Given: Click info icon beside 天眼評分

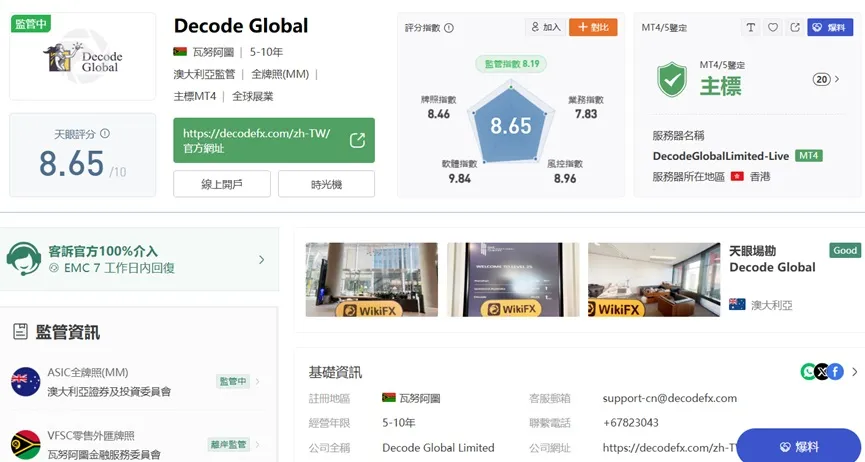Looking at the screenshot, I should tap(105, 134).
